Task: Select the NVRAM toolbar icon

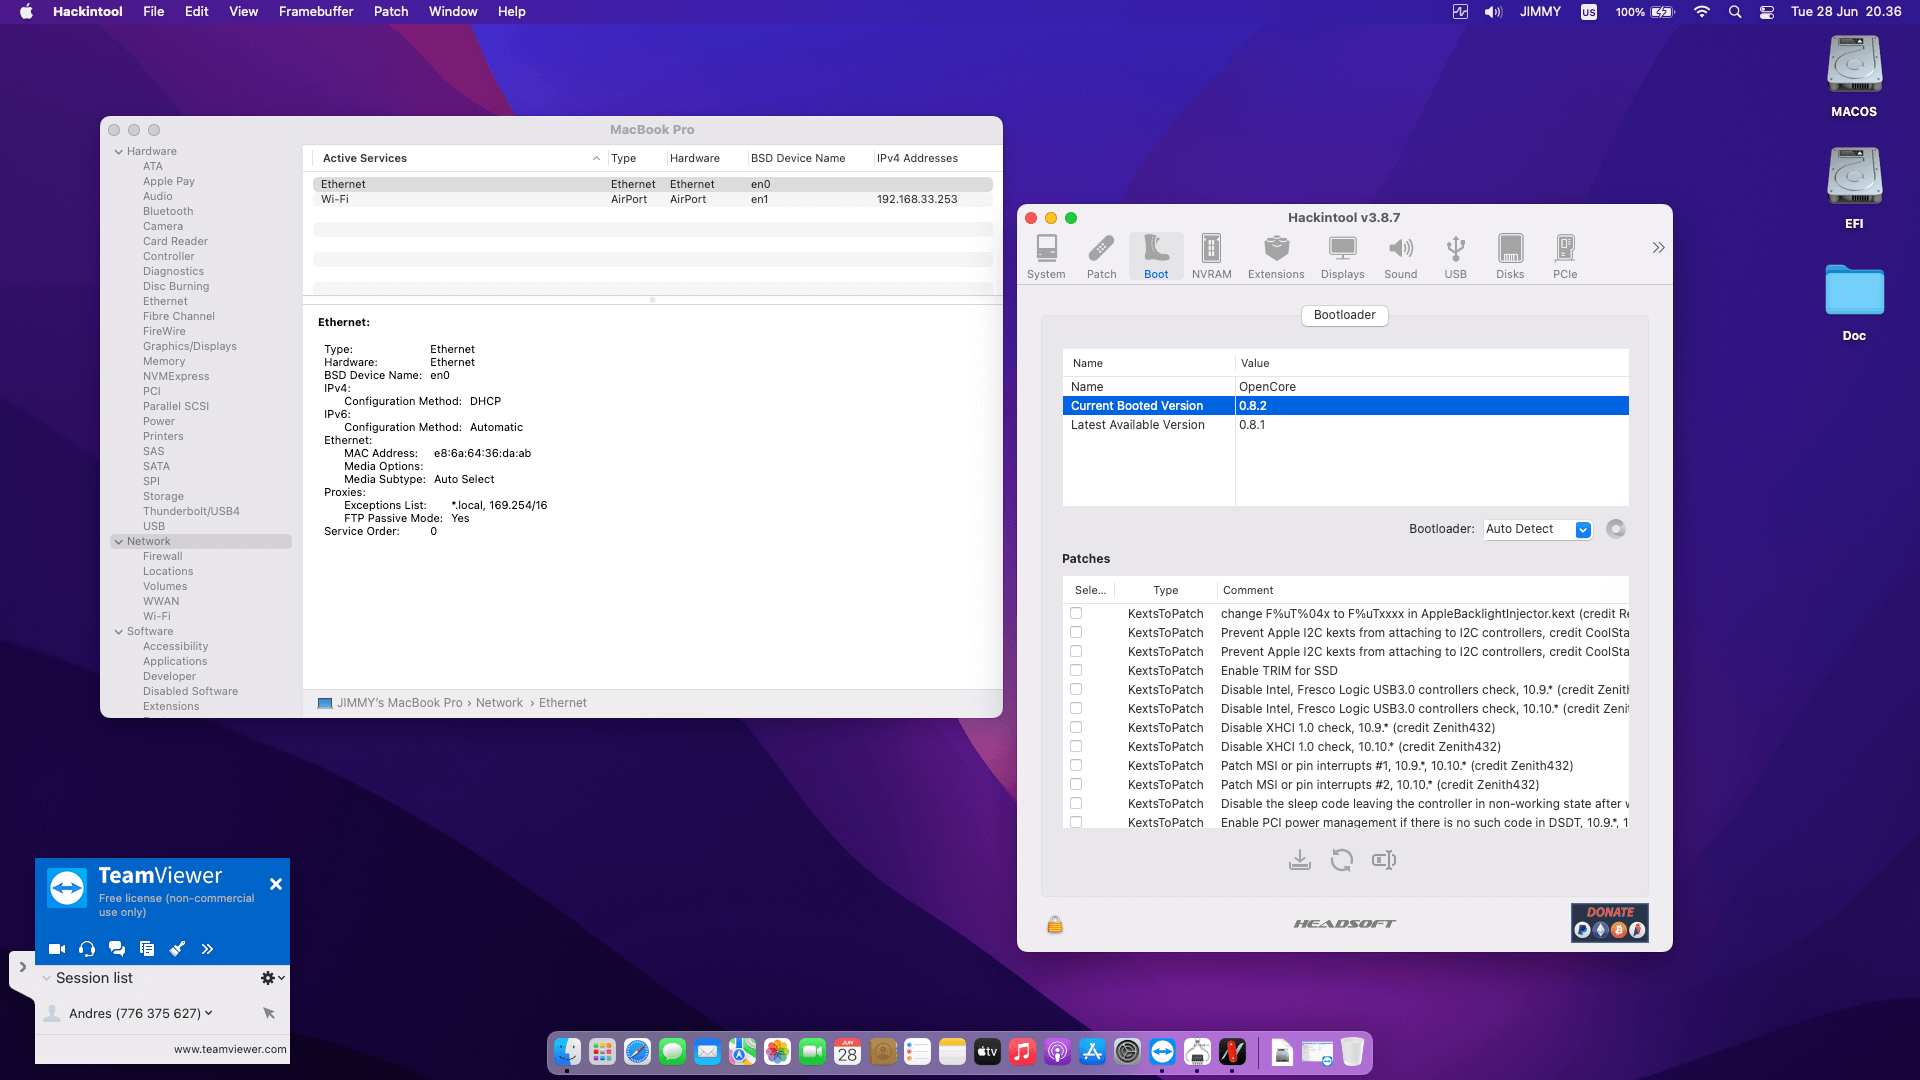Action: click(1211, 257)
